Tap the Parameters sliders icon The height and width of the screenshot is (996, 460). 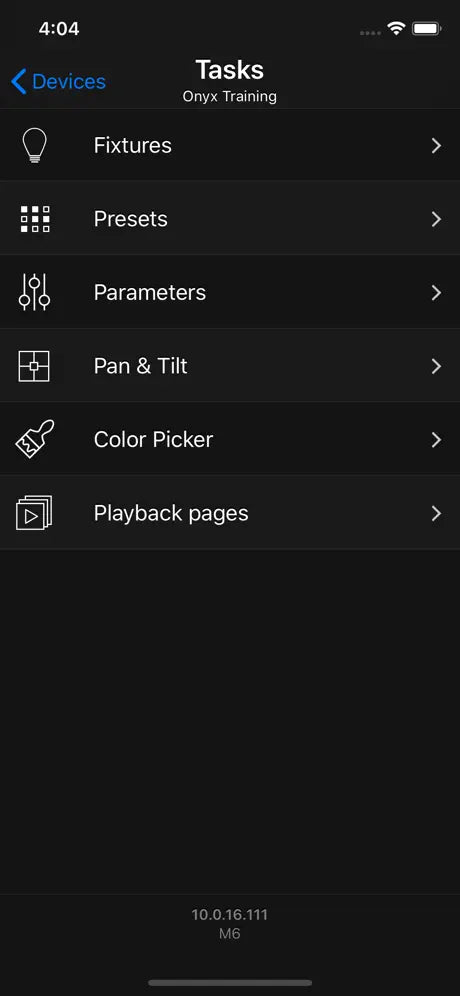[x=34, y=292]
